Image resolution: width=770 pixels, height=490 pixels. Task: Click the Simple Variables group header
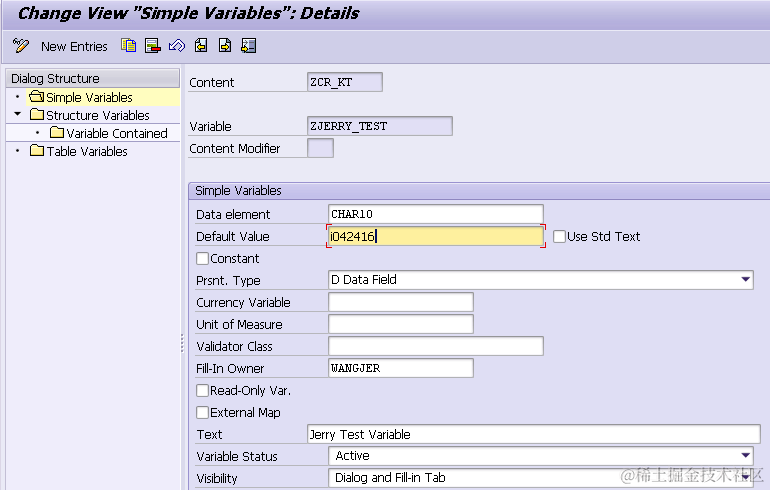point(479,191)
